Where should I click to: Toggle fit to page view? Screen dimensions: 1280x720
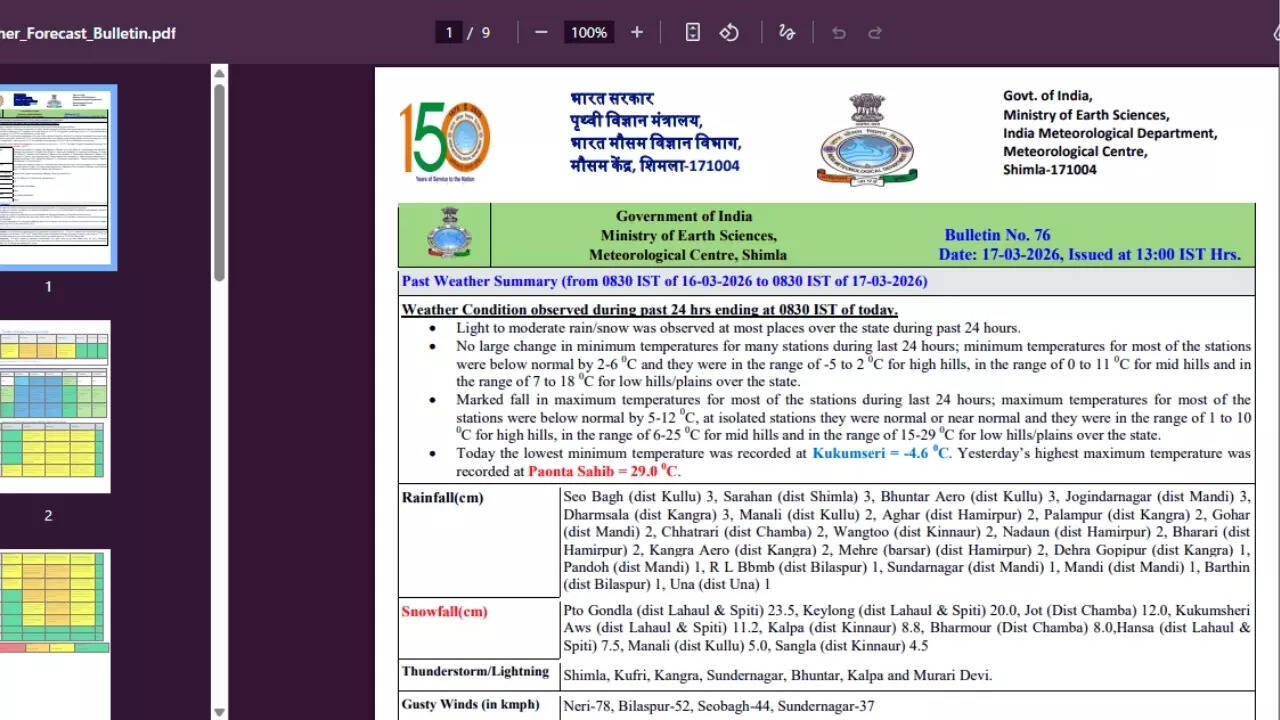coord(692,33)
